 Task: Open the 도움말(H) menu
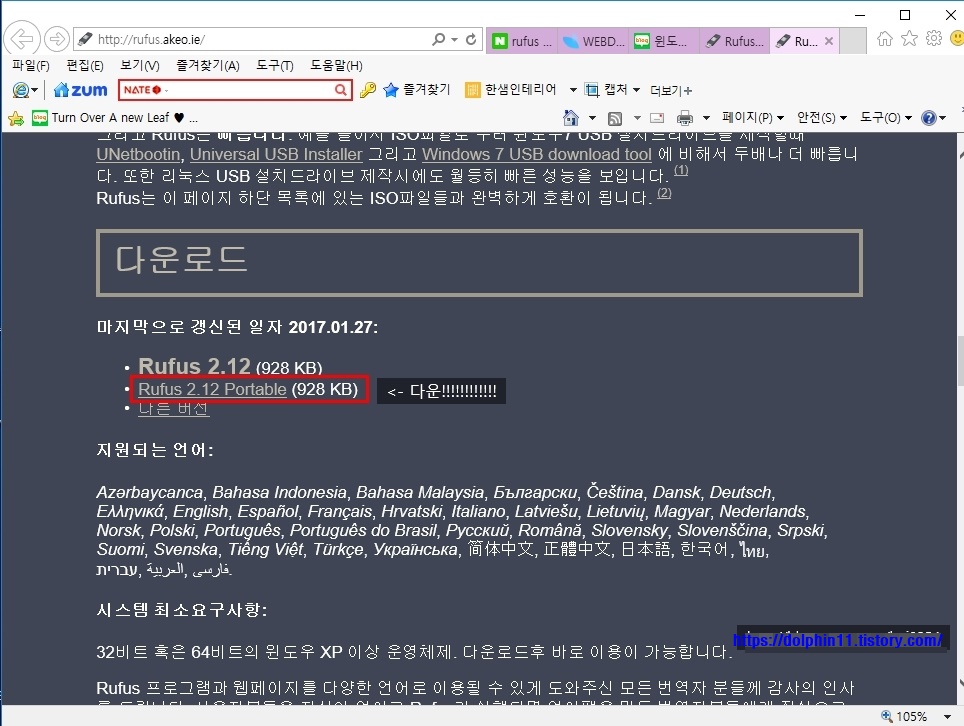point(336,65)
